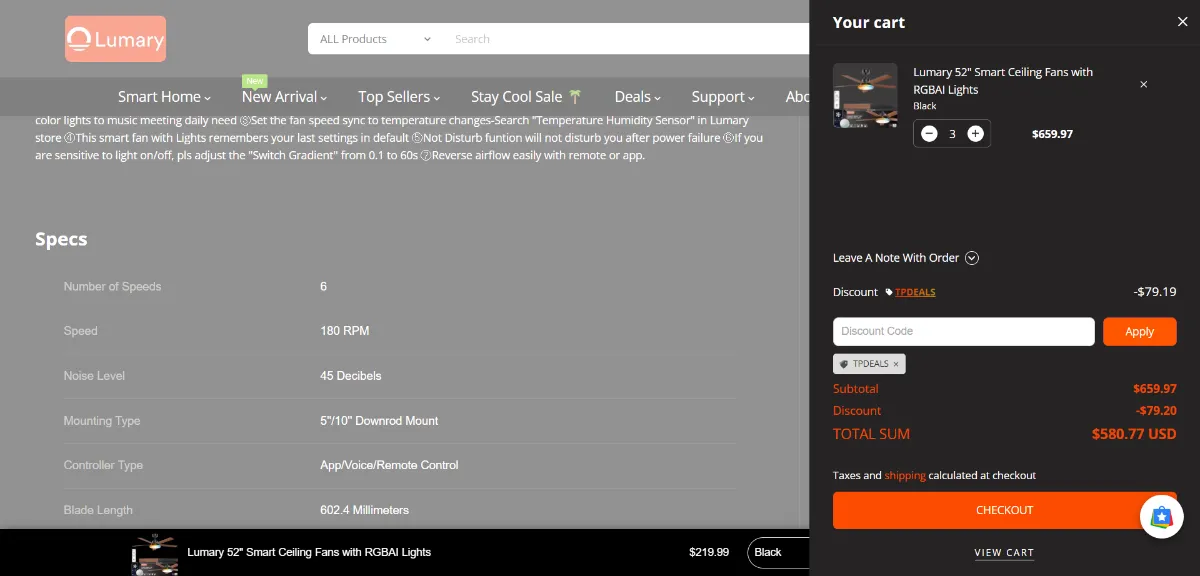Image resolution: width=1200 pixels, height=576 pixels.
Task: Open the VIEW CART link
Action: click(1004, 553)
